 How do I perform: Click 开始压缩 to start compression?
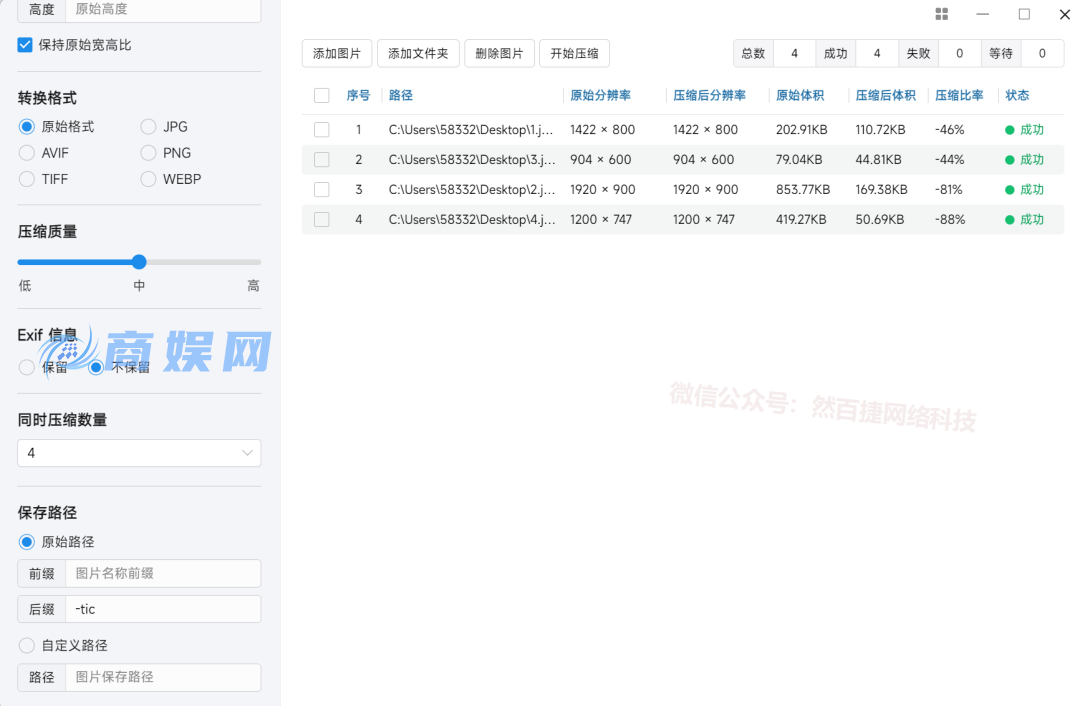574,53
